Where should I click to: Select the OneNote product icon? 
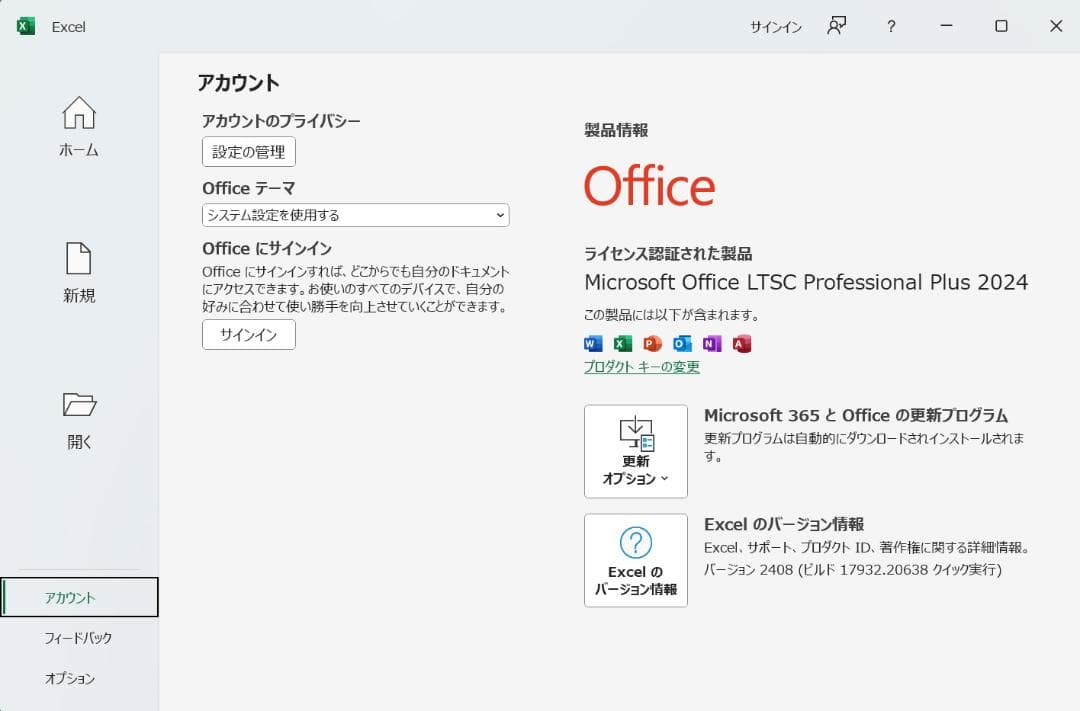710,343
